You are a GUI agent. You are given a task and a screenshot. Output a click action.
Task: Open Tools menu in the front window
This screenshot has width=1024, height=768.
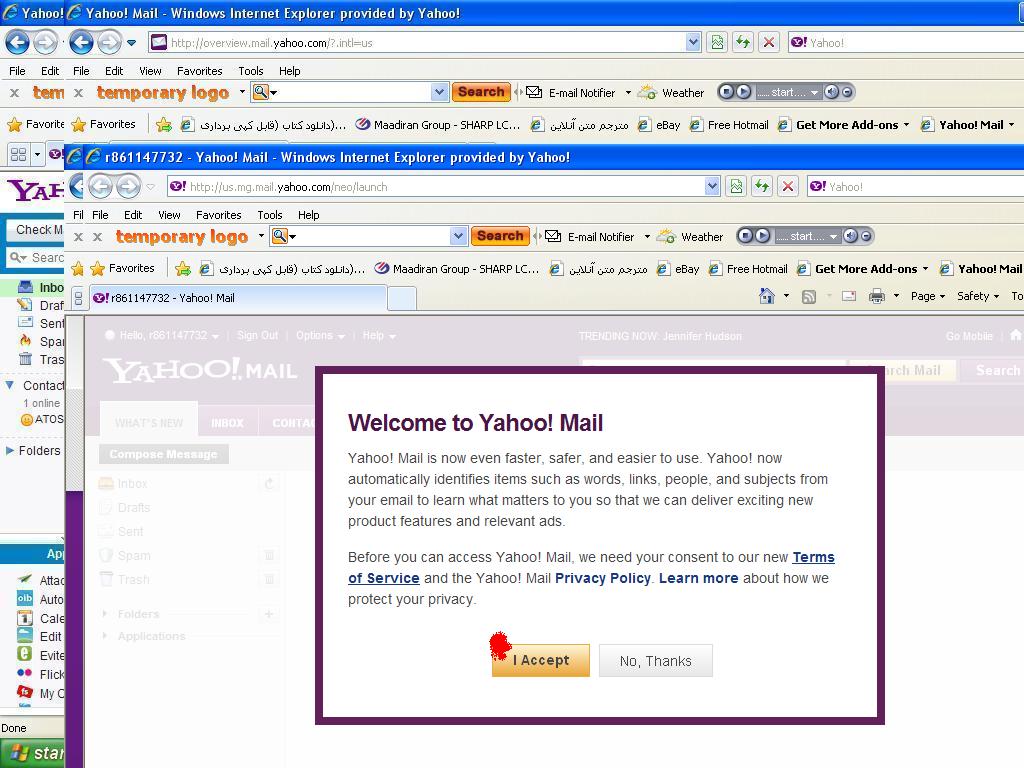(270, 215)
